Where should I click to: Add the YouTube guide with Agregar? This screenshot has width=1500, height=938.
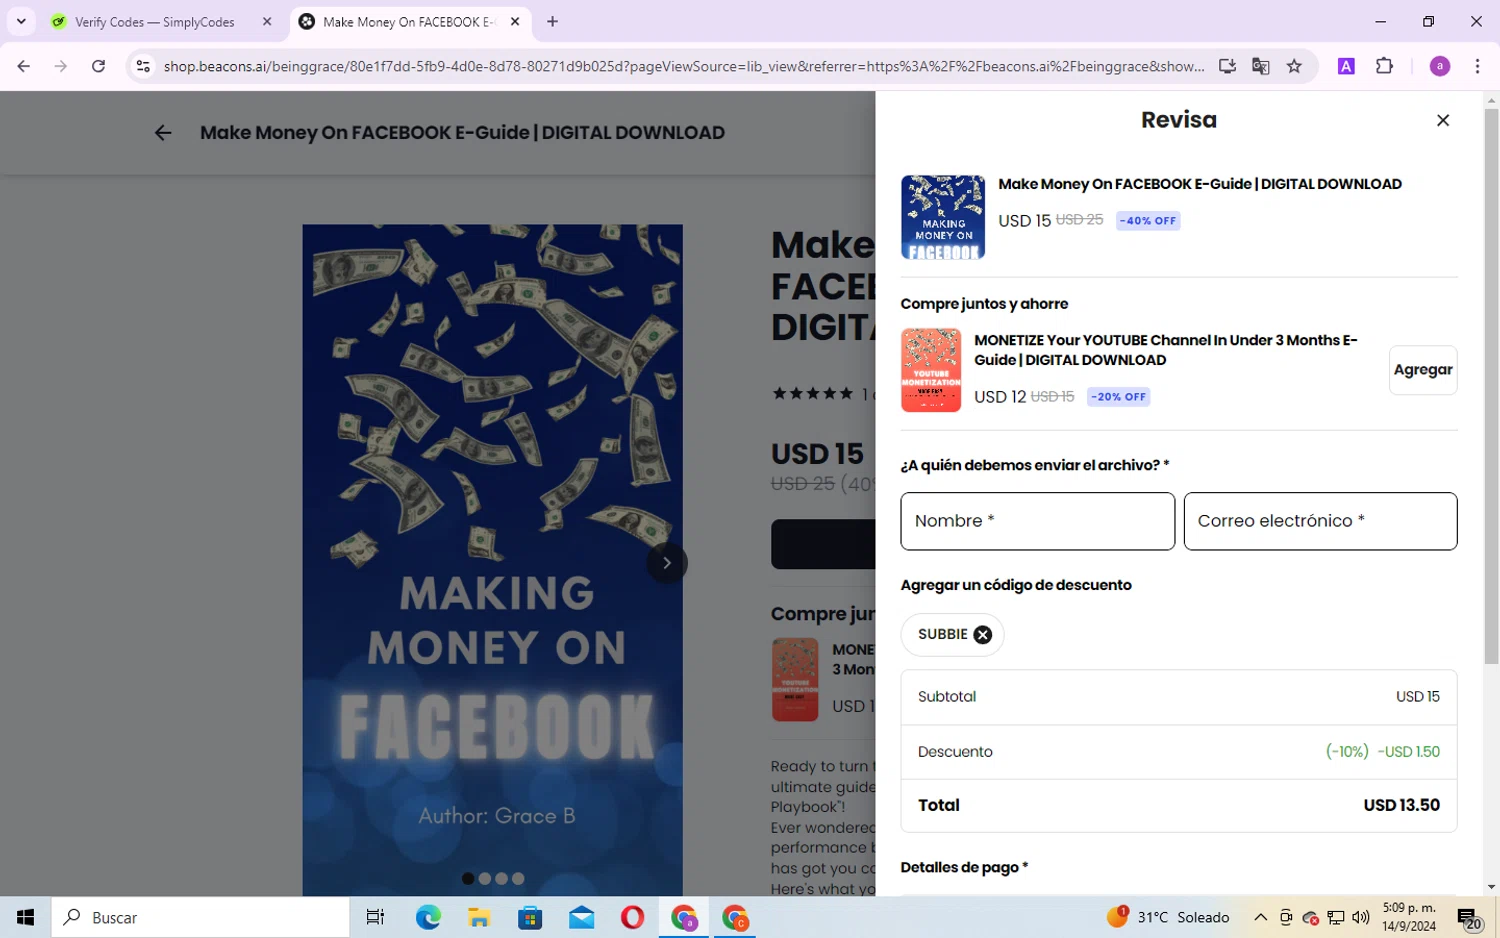coord(1423,370)
